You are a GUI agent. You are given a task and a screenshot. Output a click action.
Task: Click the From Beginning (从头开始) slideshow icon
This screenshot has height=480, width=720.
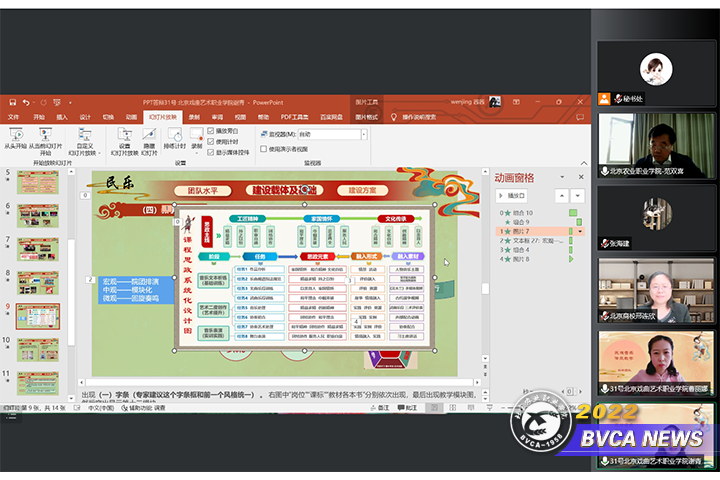(x=16, y=136)
